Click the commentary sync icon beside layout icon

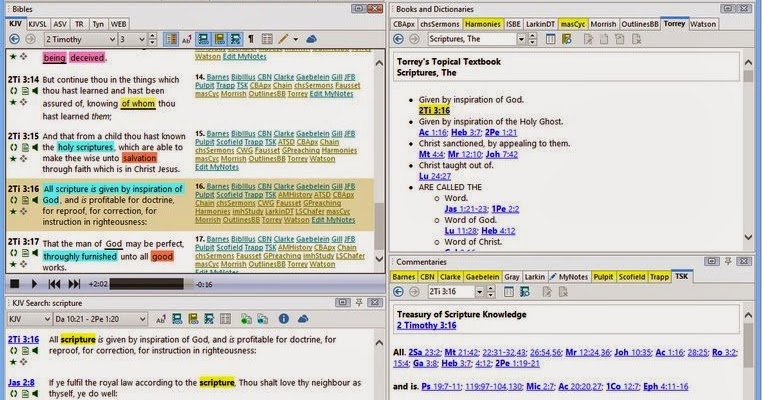coord(524,292)
